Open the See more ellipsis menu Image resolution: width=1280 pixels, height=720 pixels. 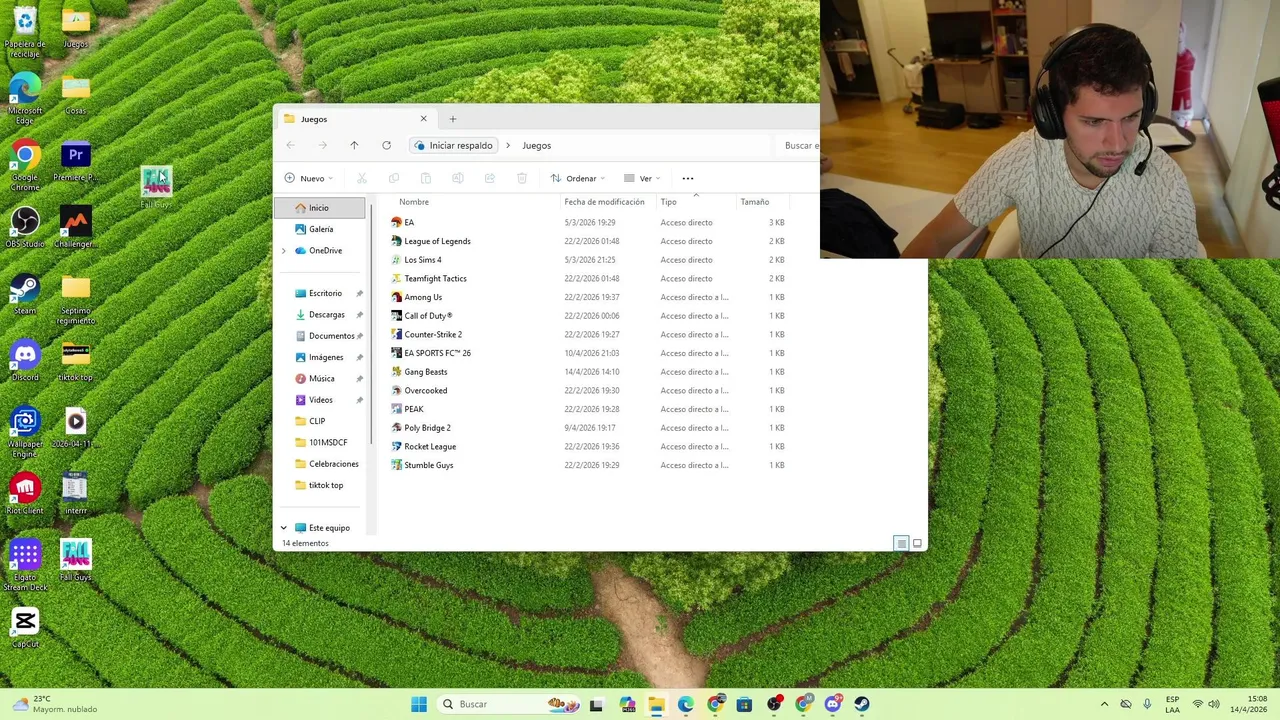pyautogui.click(x=688, y=178)
